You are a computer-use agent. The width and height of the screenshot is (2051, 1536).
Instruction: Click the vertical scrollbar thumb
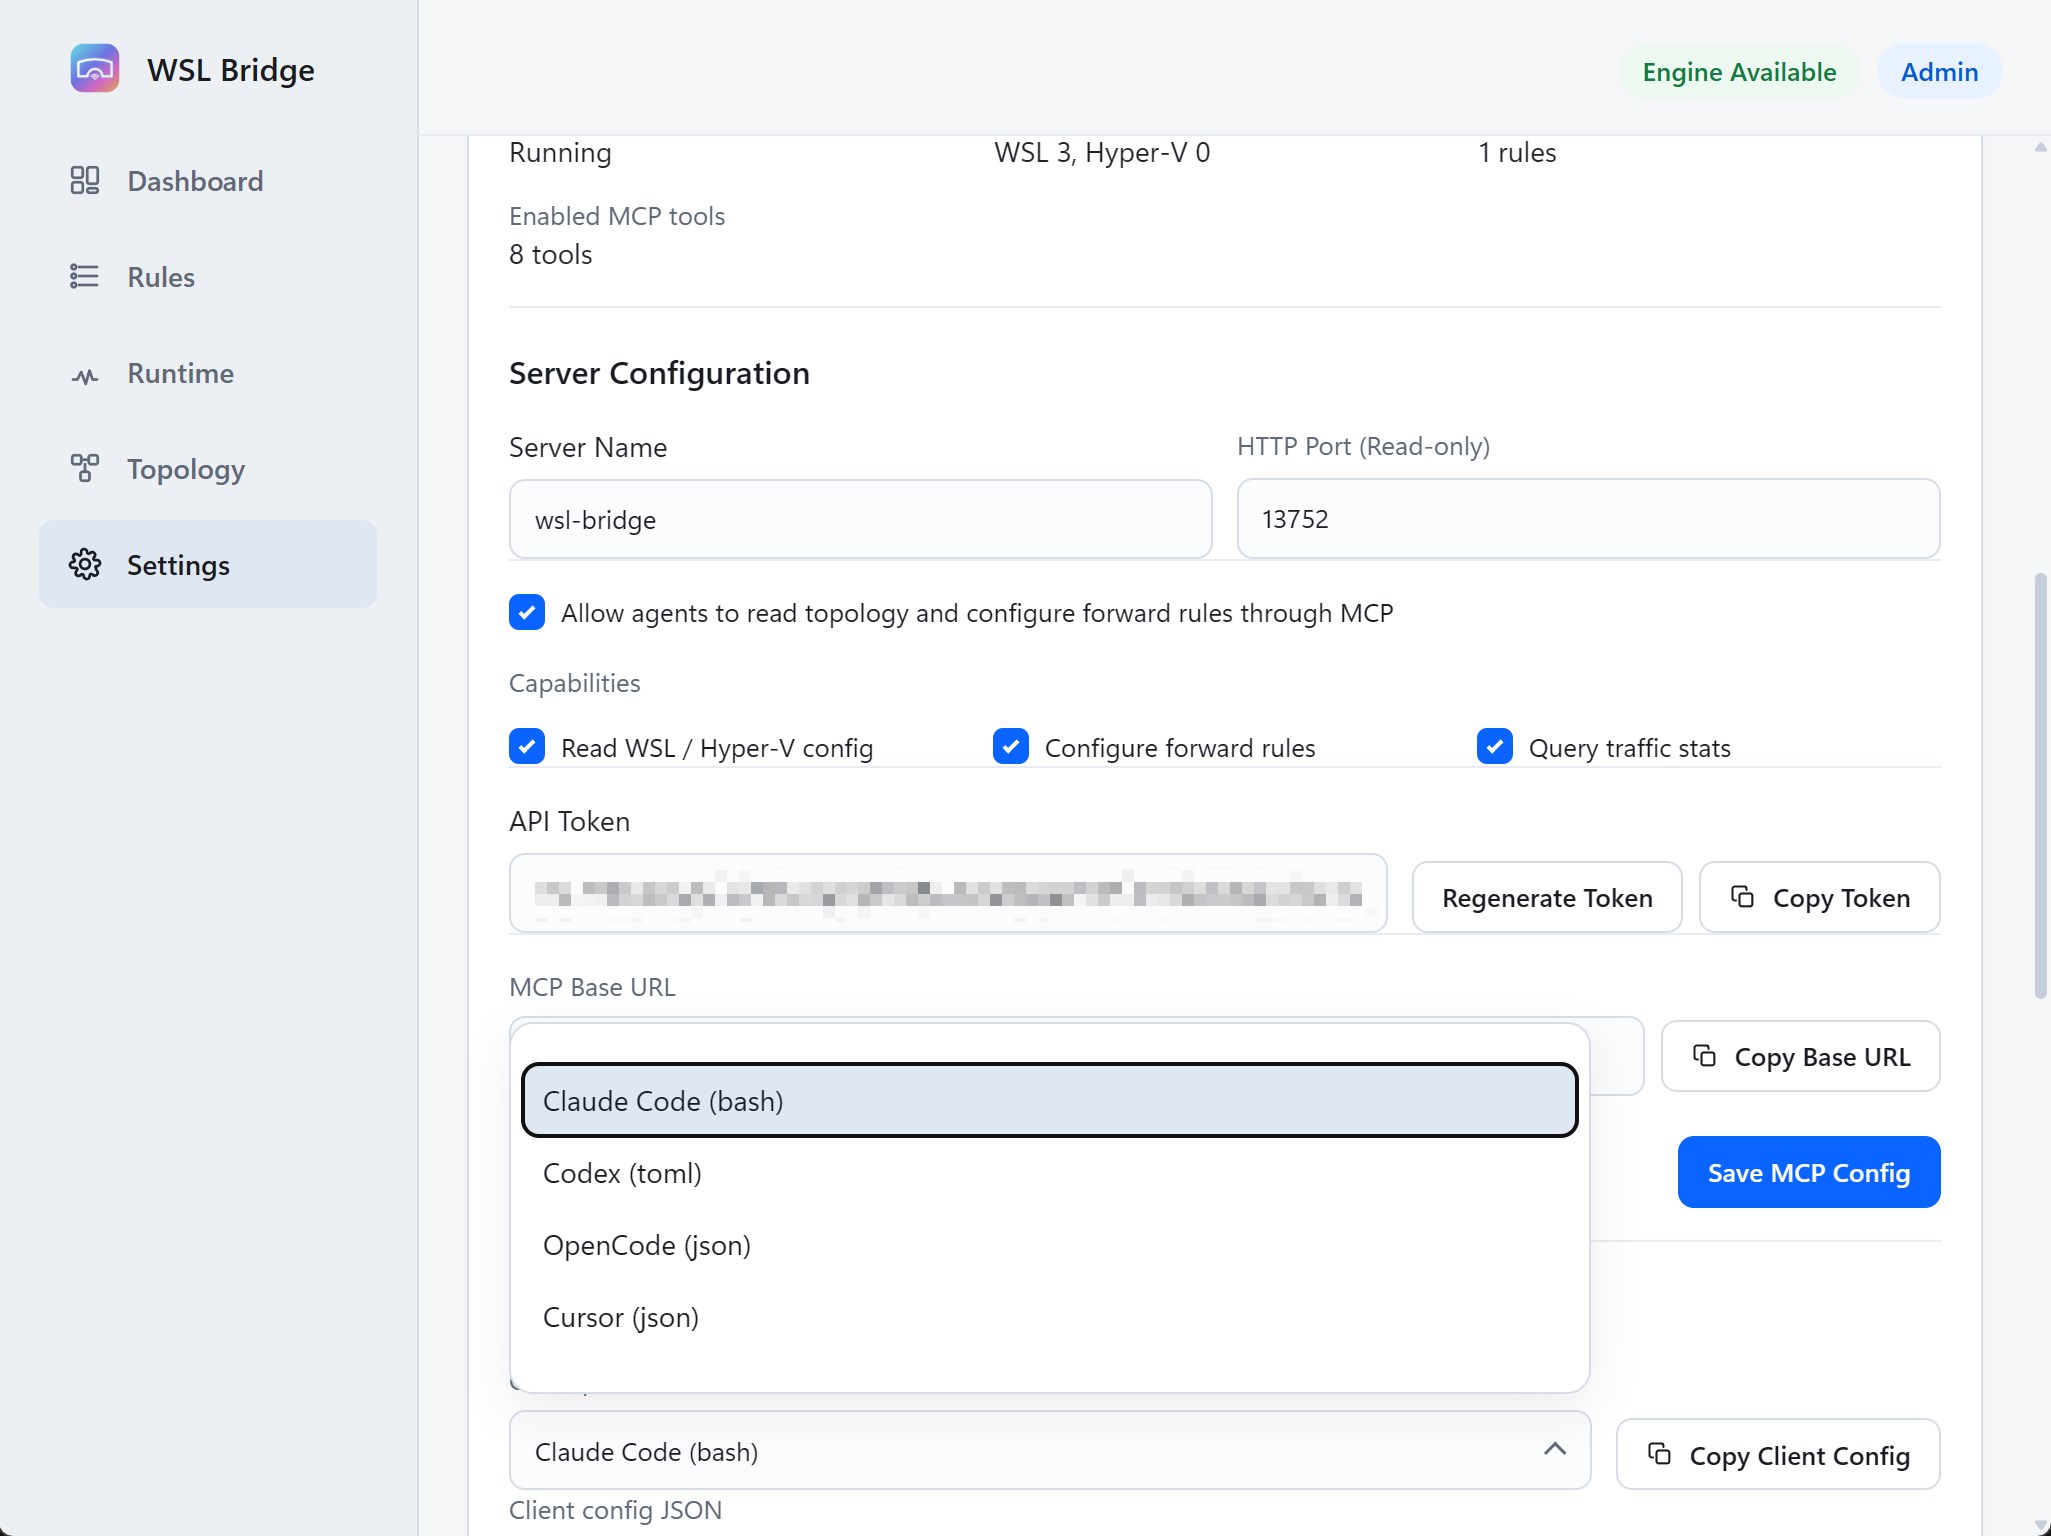tap(2040, 785)
